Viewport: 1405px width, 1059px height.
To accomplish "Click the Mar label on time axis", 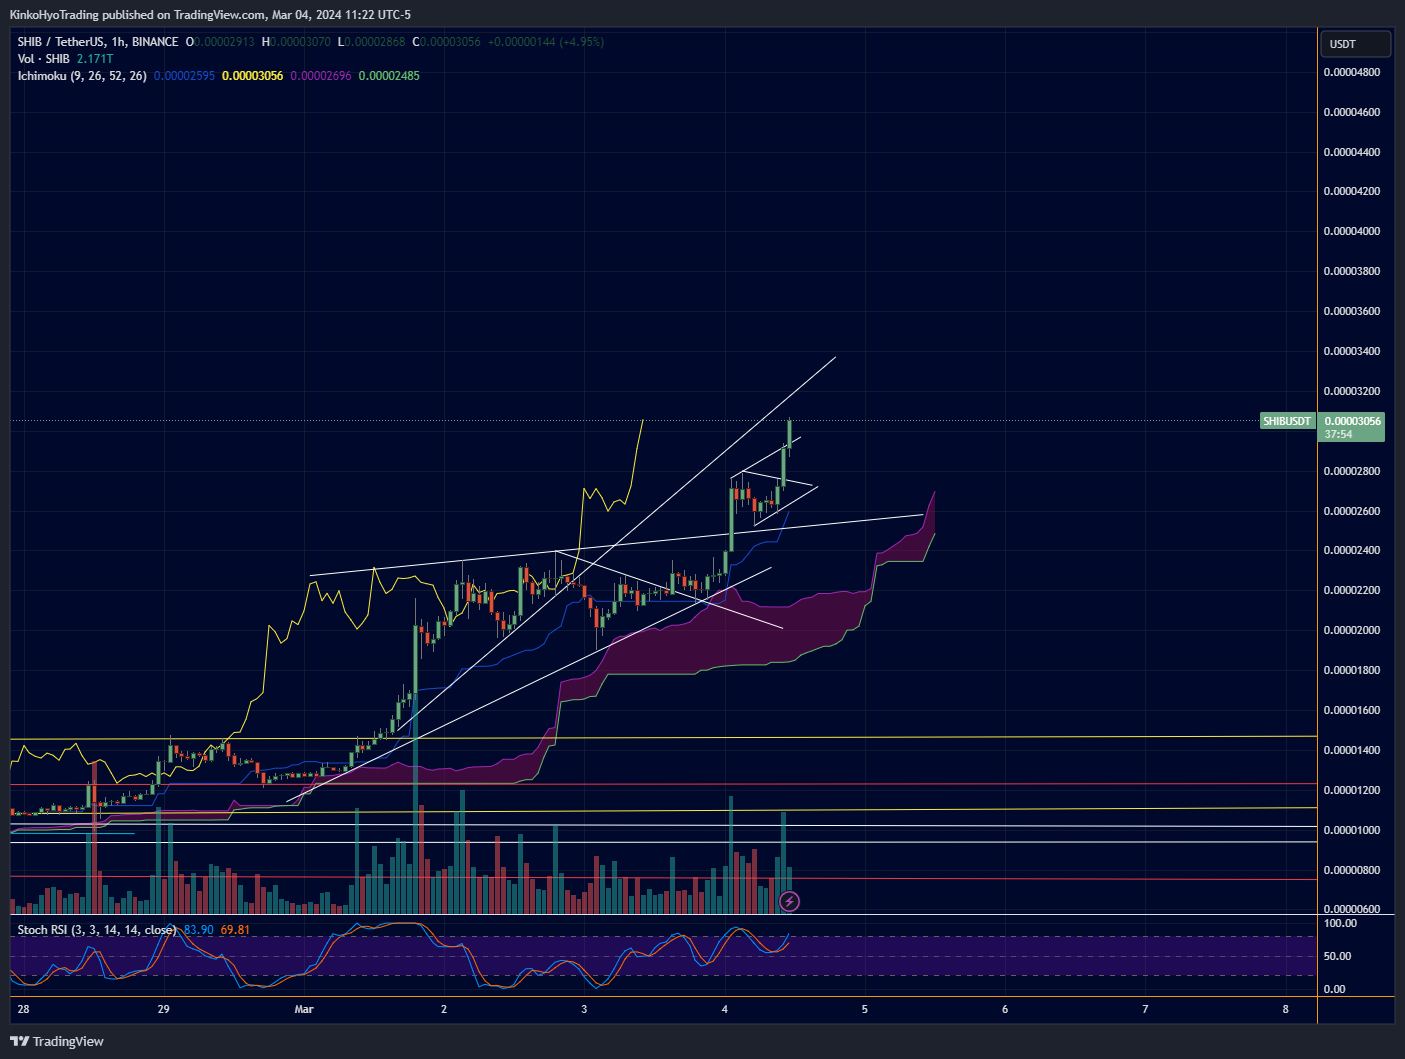I will 304,1009.
